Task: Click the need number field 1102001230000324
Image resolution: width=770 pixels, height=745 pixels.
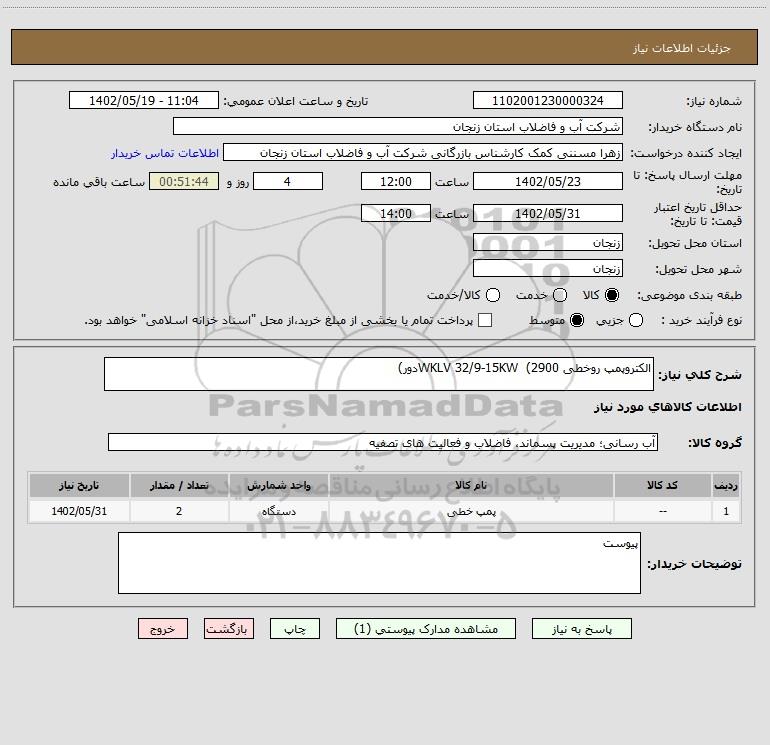Action: pos(548,101)
